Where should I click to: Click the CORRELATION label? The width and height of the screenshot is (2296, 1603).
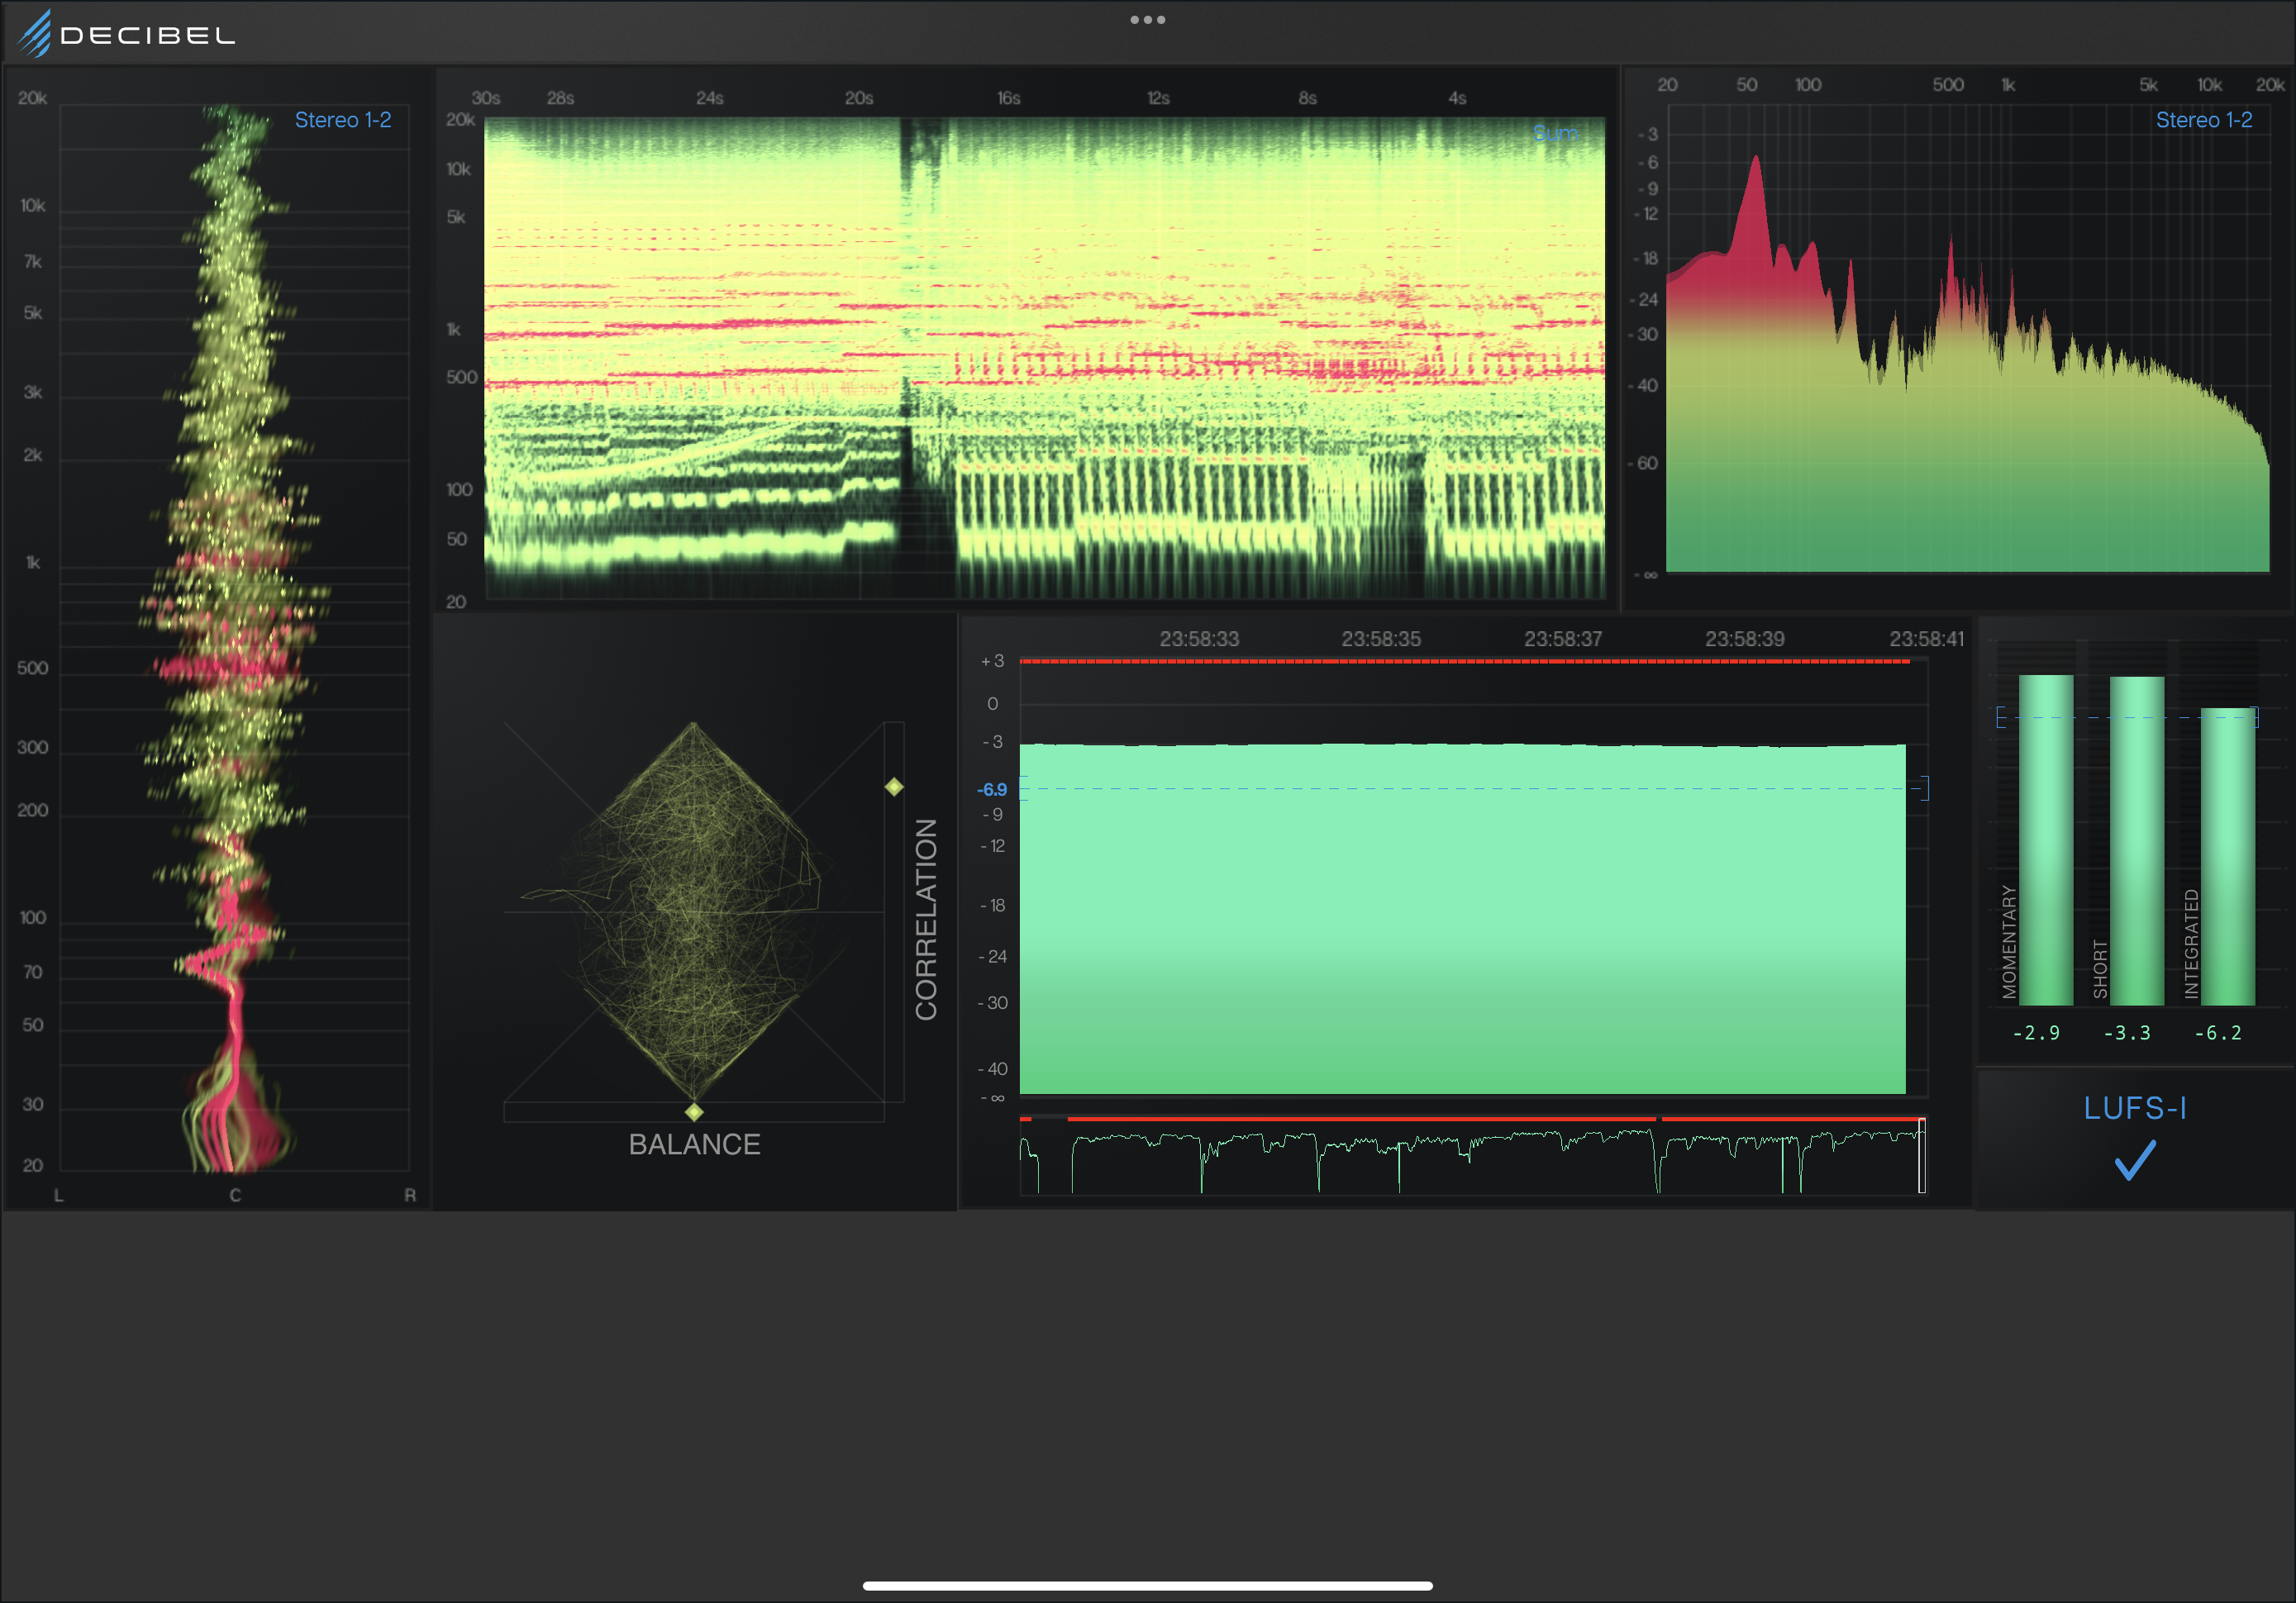click(x=926, y=919)
